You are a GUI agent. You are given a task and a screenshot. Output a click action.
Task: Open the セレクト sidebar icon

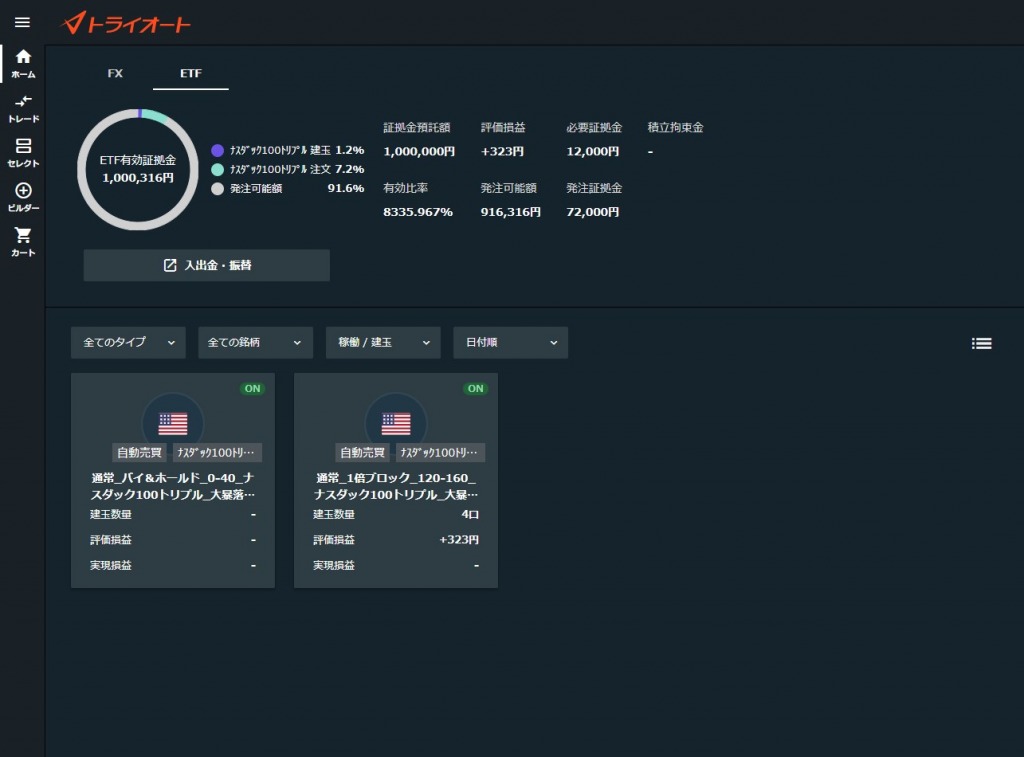click(x=23, y=152)
